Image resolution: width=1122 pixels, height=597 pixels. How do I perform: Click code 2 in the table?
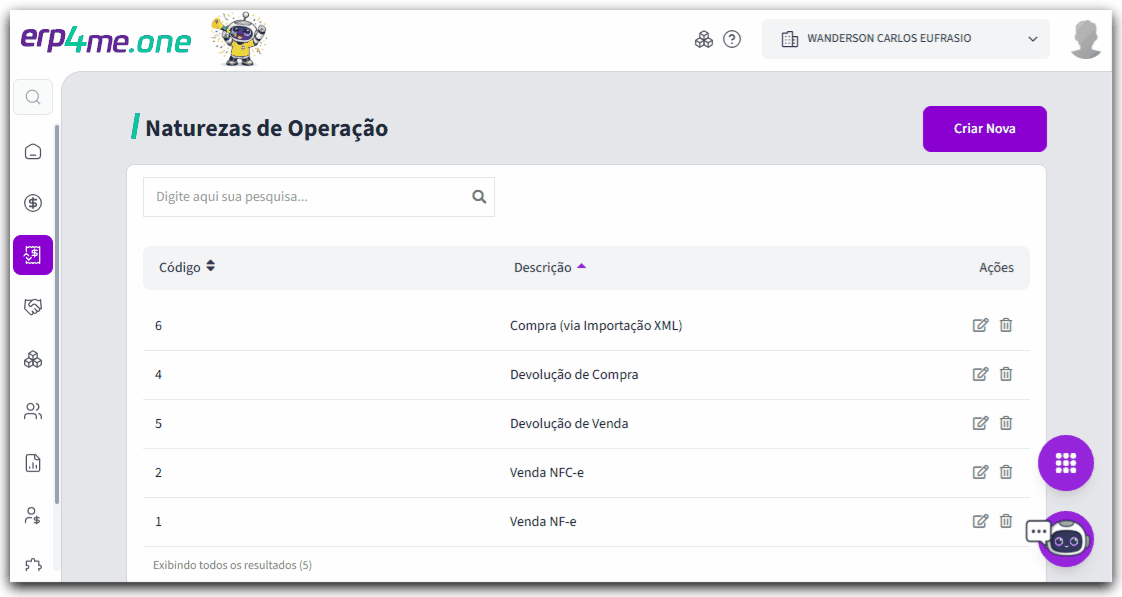click(x=158, y=472)
